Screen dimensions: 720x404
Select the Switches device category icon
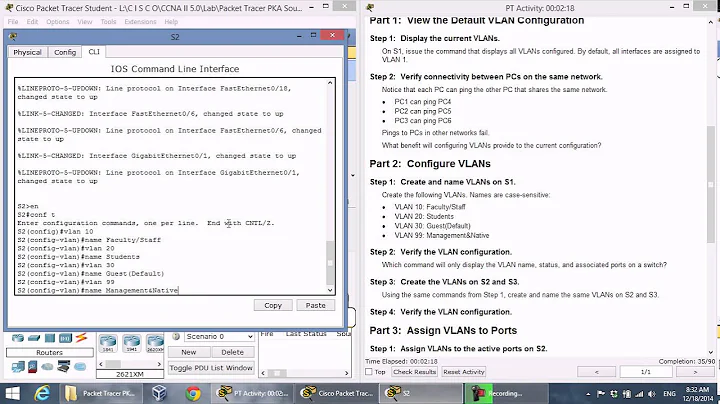click(x=34, y=338)
